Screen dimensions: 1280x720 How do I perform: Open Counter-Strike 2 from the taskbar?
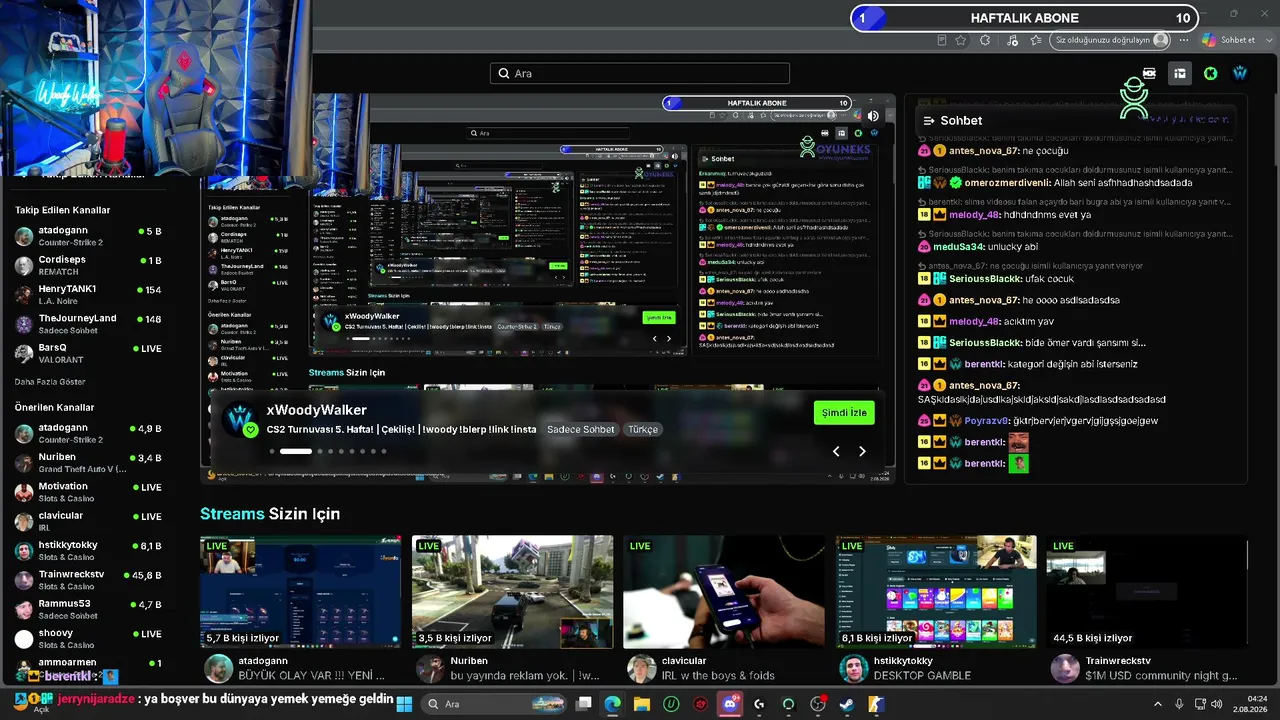(876, 704)
